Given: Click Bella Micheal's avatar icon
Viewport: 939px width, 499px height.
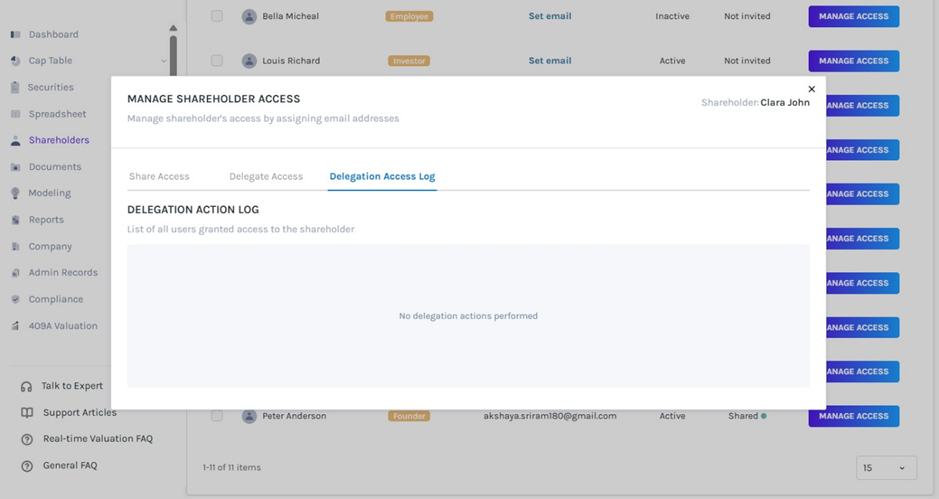Looking at the screenshot, I should [249, 16].
